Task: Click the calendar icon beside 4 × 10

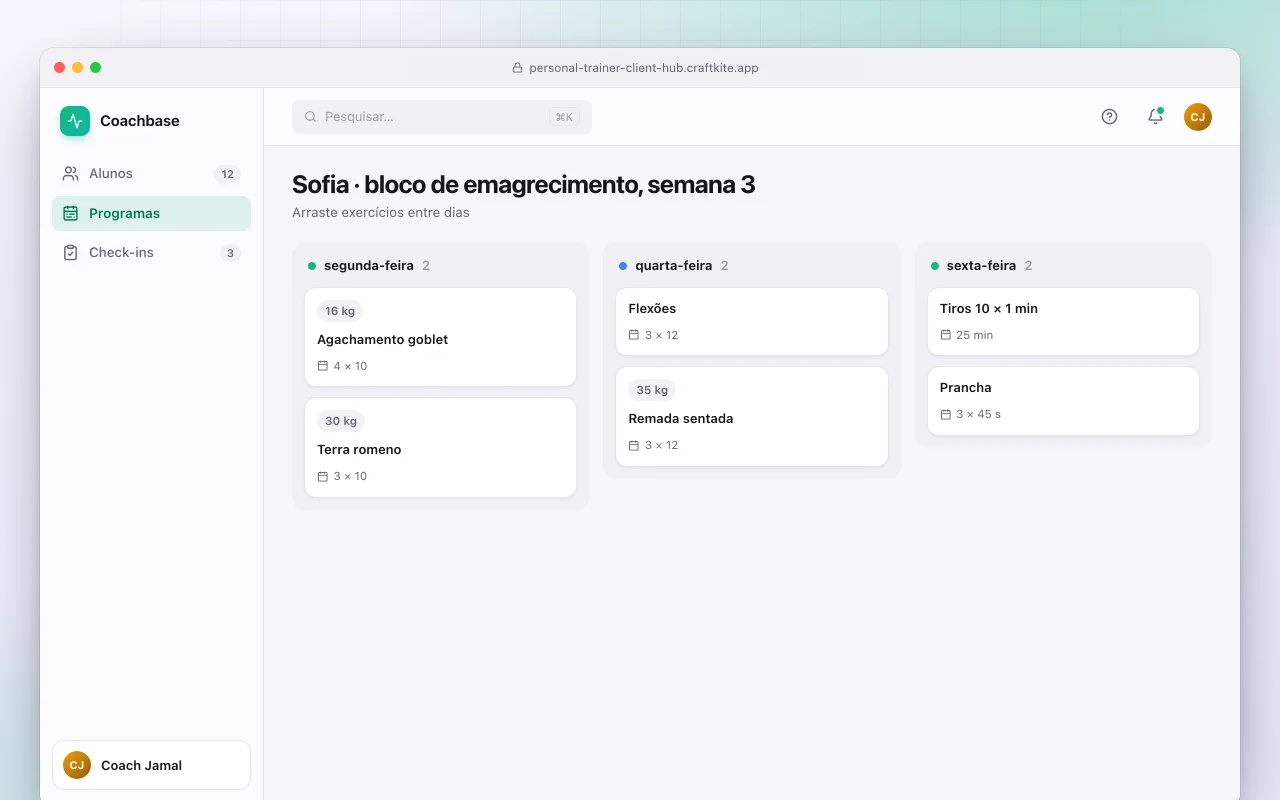Action: 322,366
